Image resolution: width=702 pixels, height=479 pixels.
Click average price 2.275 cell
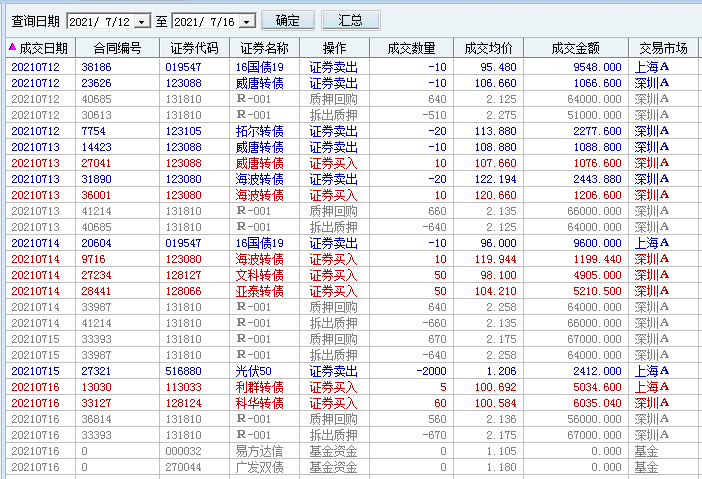(x=501, y=115)
